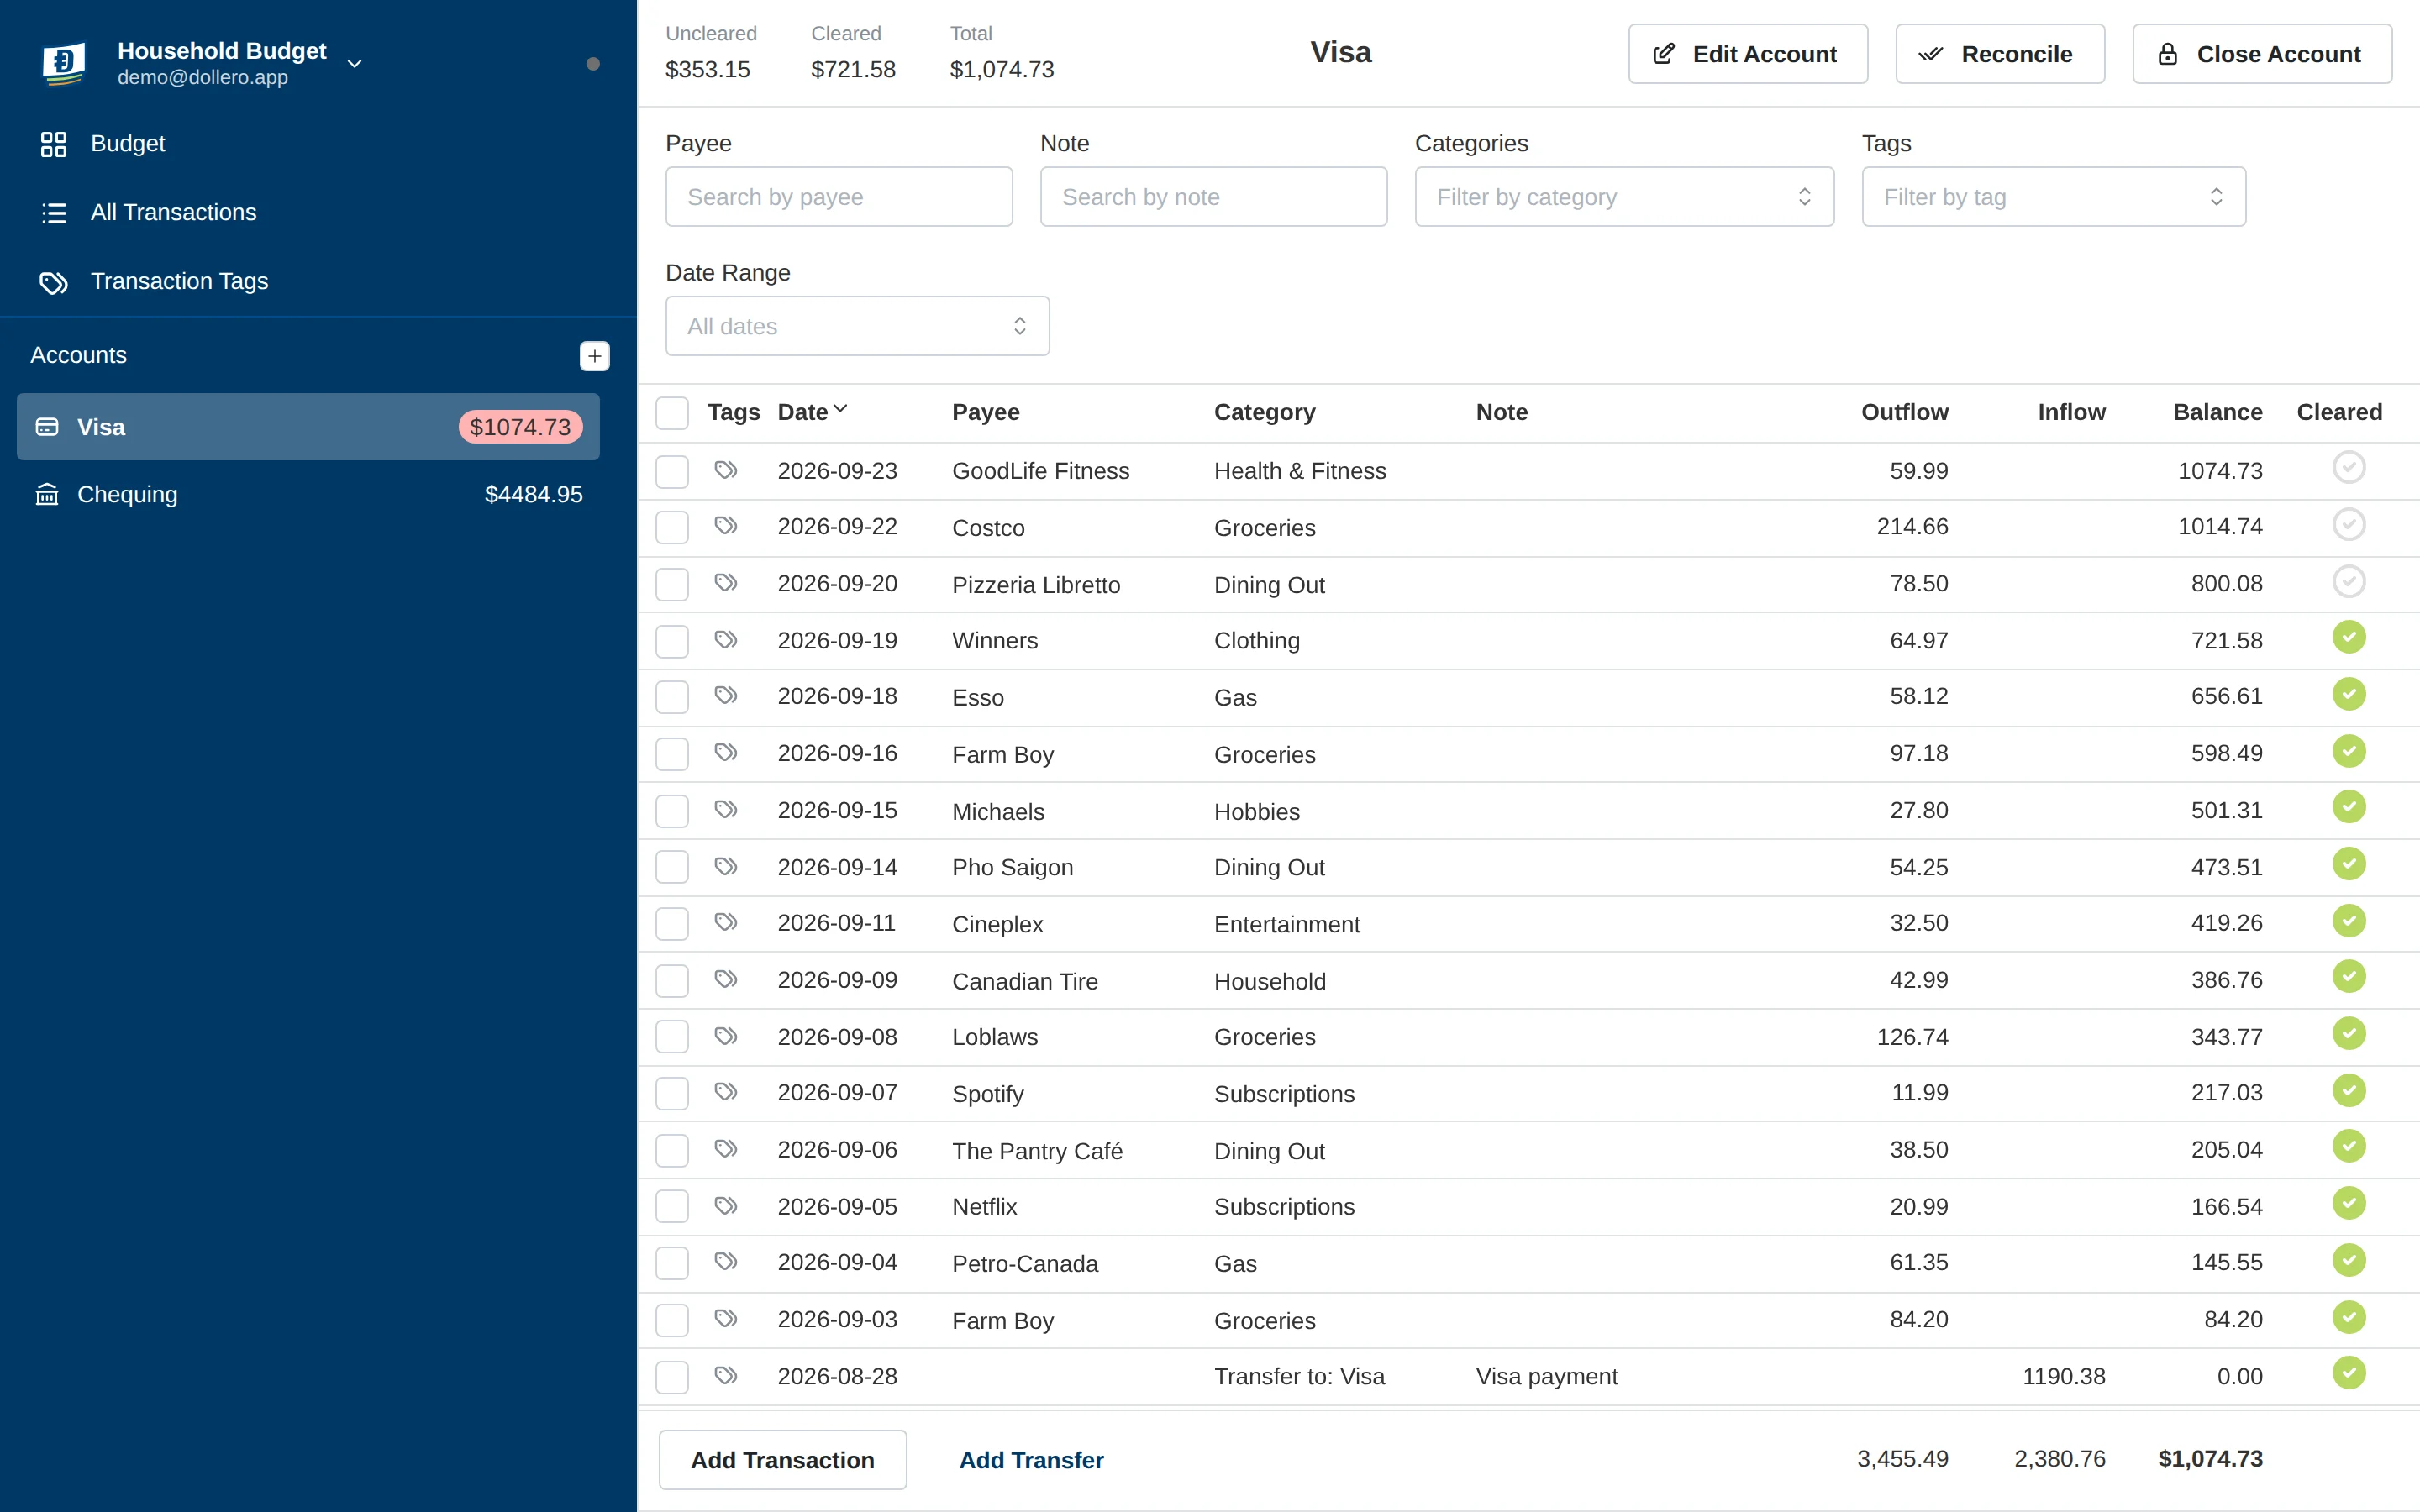
Task: Click the Visa payment note cell
Action: click(x=1546, y=1377)
